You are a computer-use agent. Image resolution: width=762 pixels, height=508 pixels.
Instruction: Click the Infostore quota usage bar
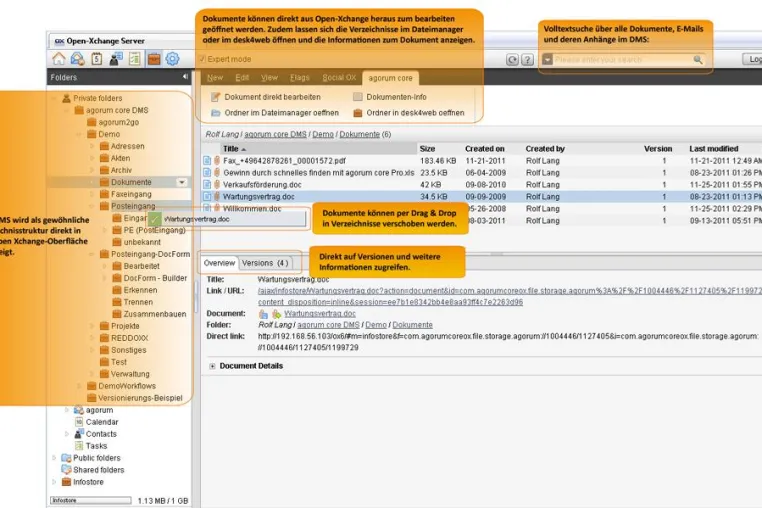coord(91,500)
